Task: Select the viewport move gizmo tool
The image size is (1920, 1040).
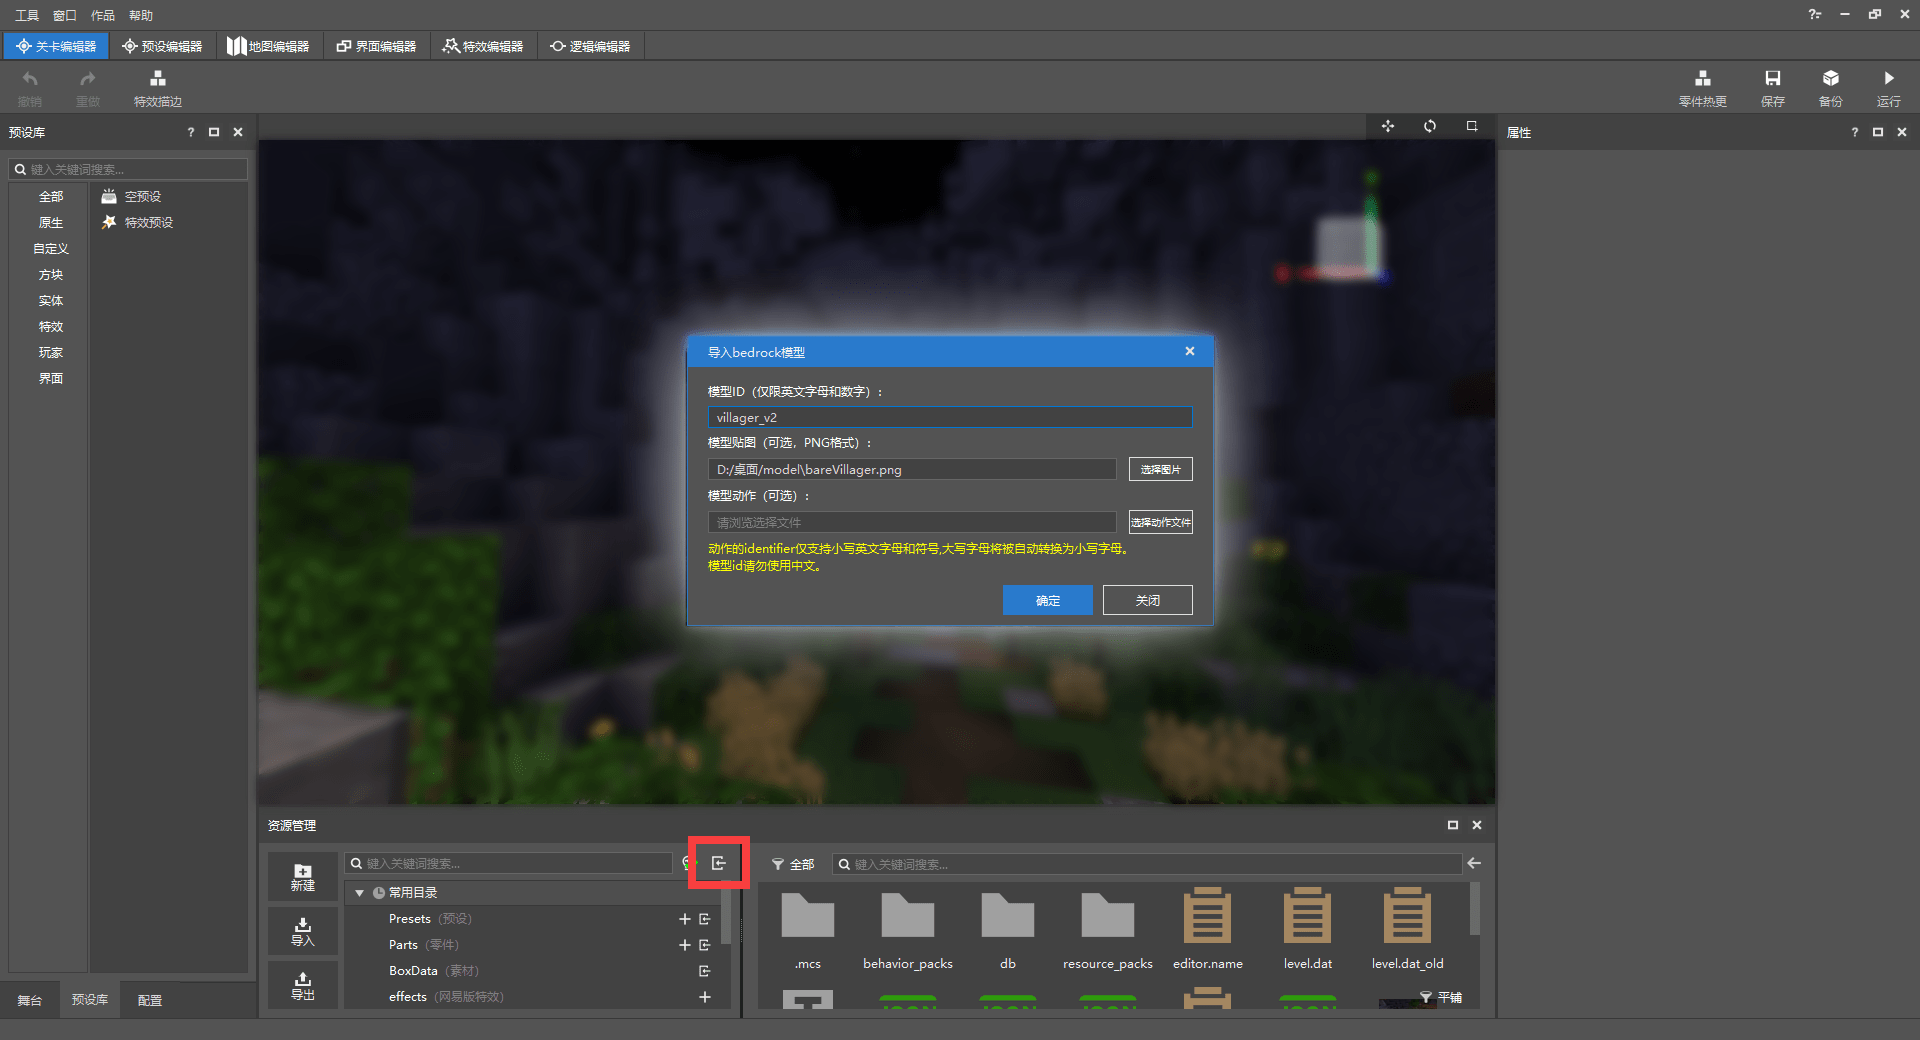Action: pyautogui.click(x=1388, y=126)
